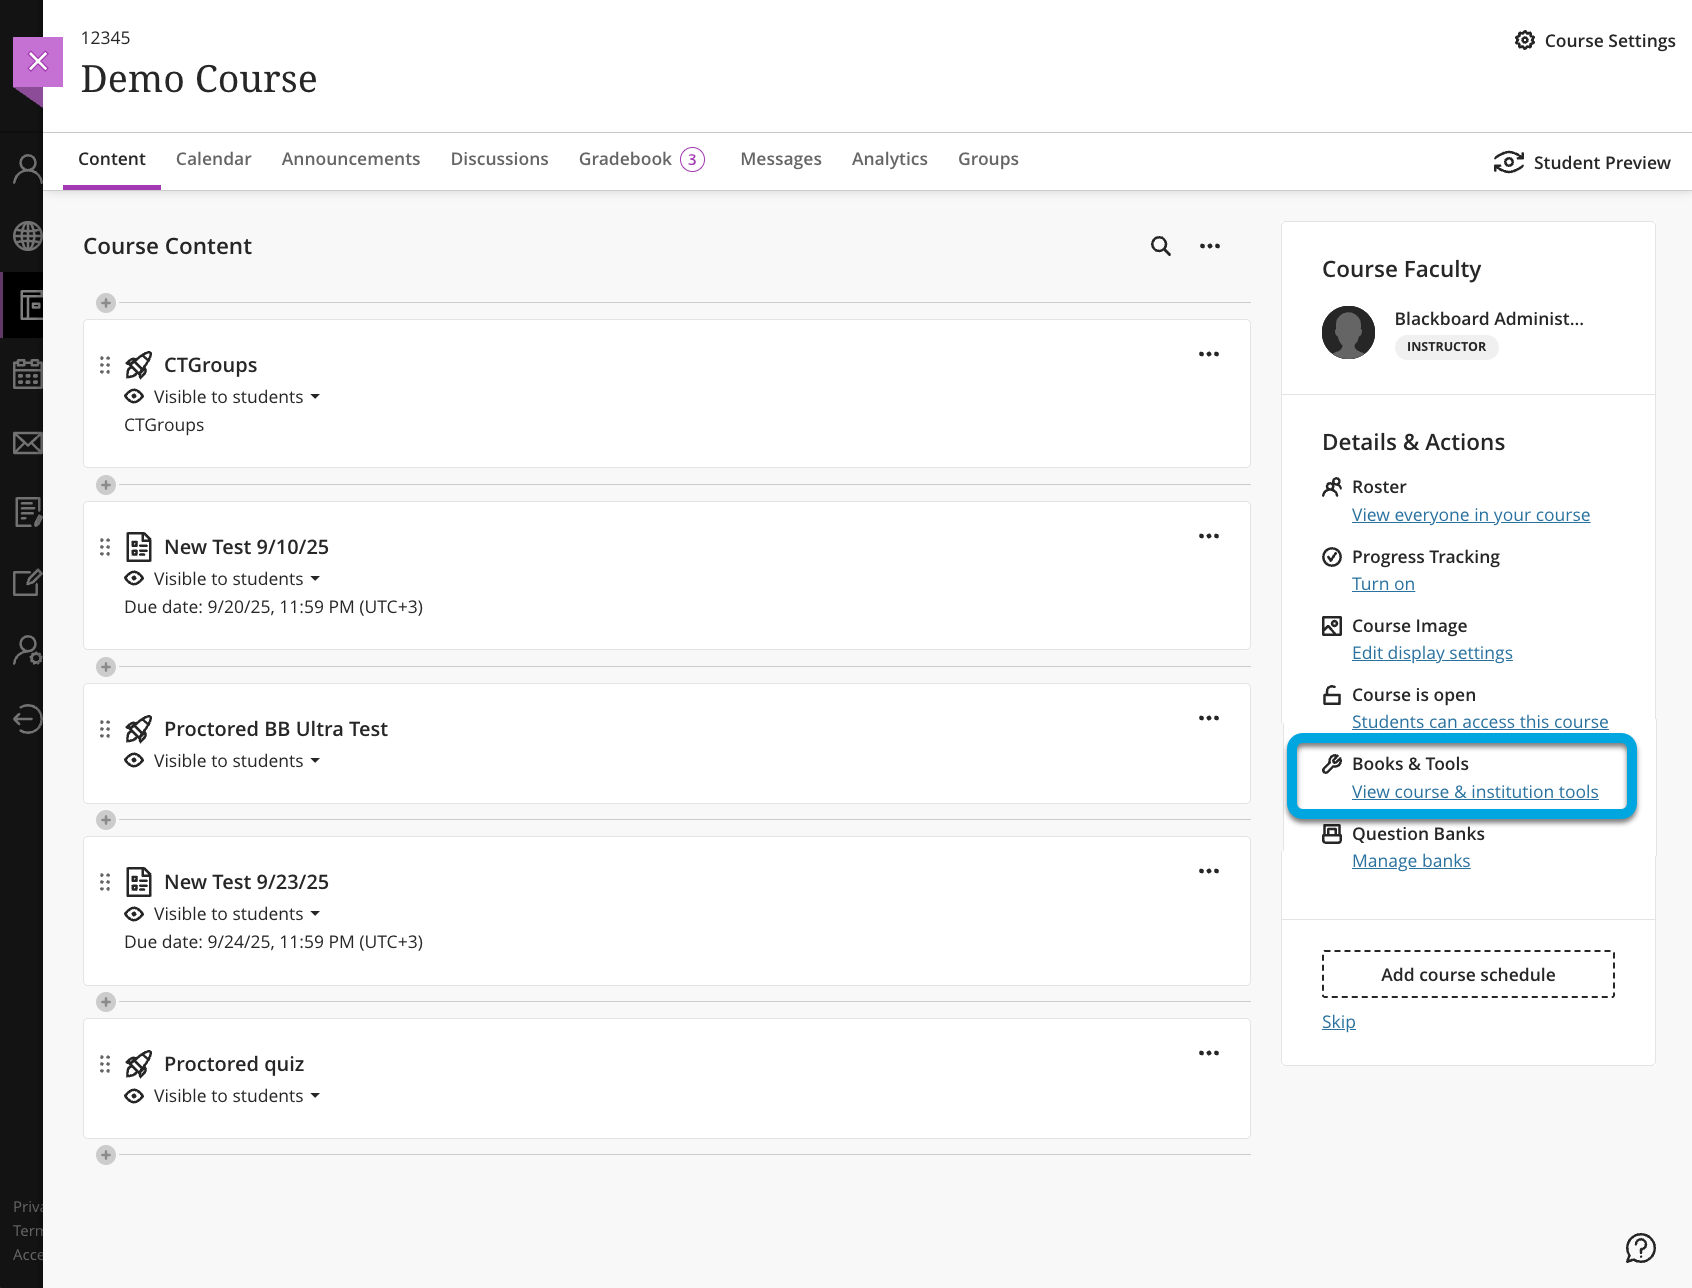
Task: Open View course & institution tools link
Action: 1474,792
